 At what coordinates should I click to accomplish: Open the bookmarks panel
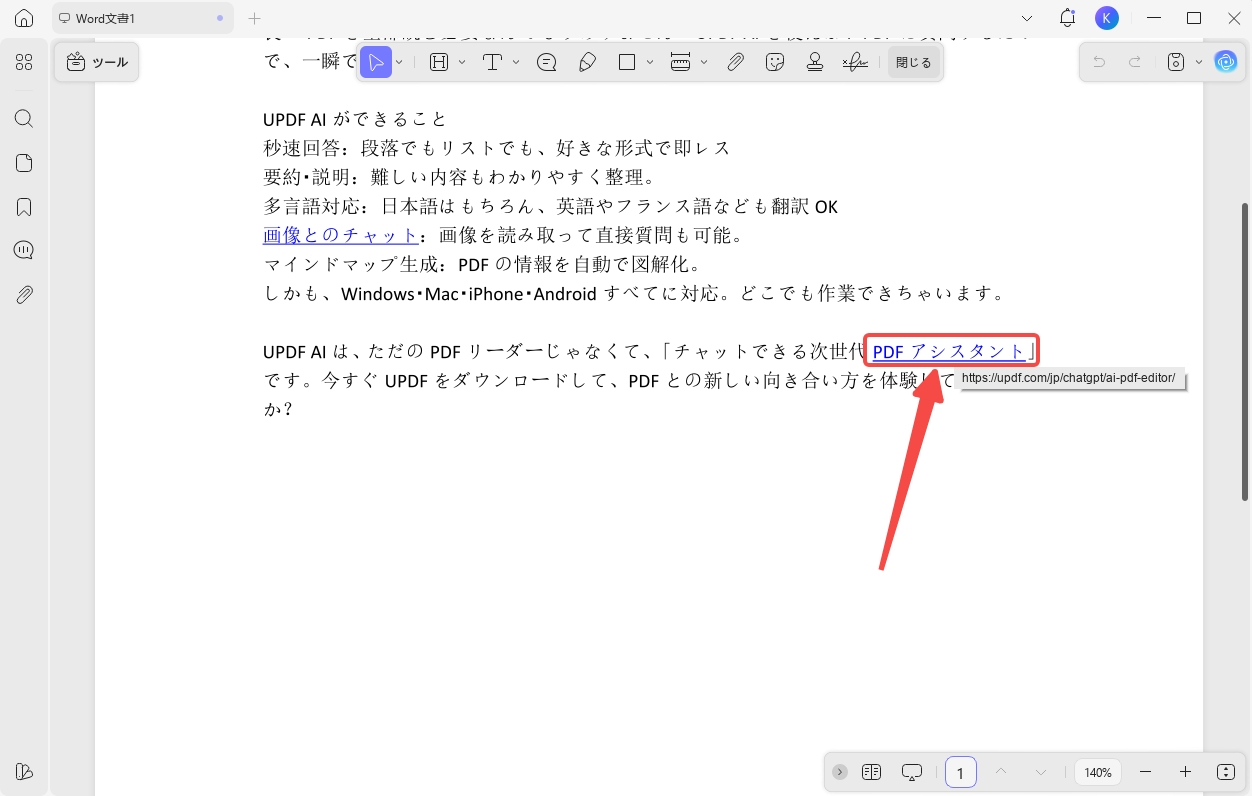click(24, 207)
